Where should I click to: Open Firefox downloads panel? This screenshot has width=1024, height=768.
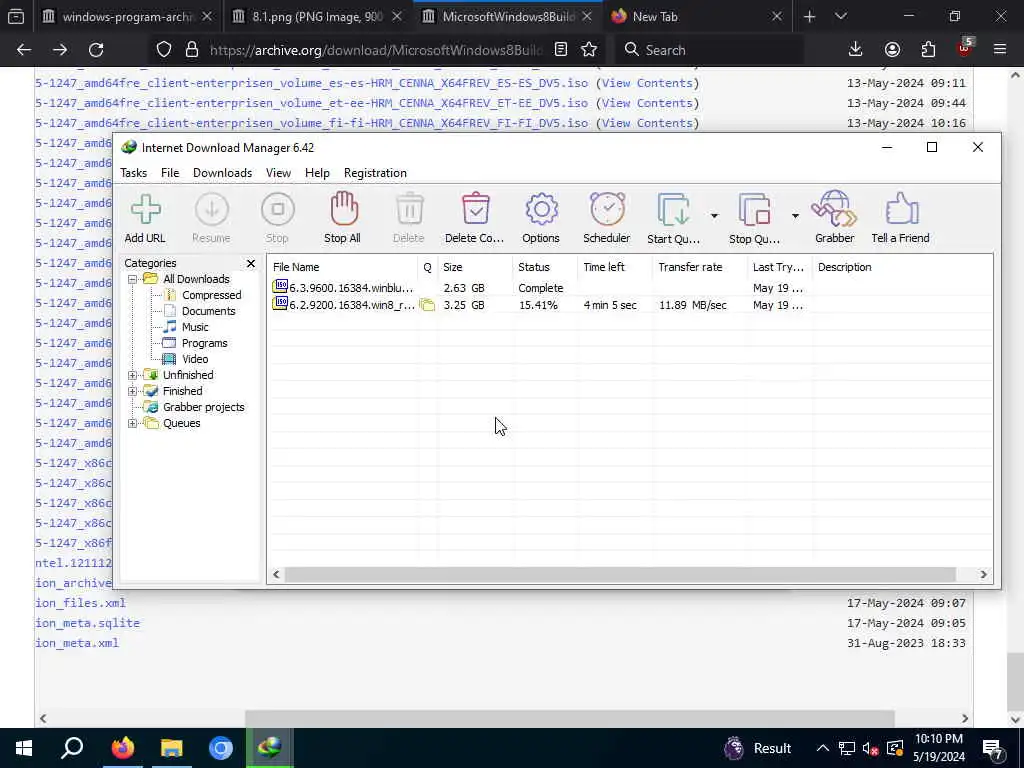coord(855,50)
